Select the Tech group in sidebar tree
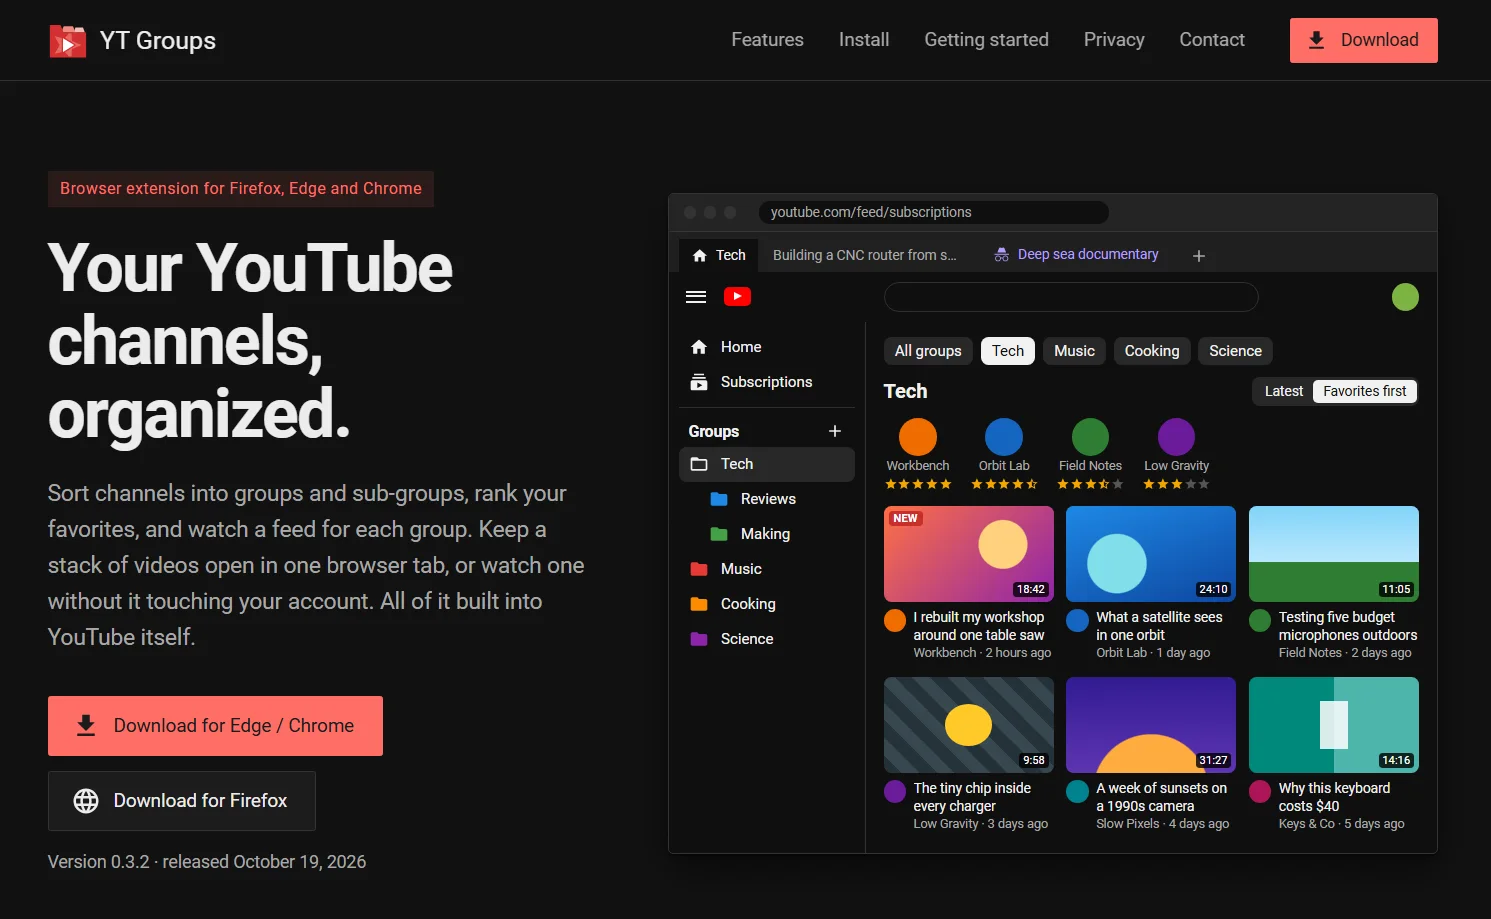This screenshot has width=1491, height=919. [x=767, y=464]
